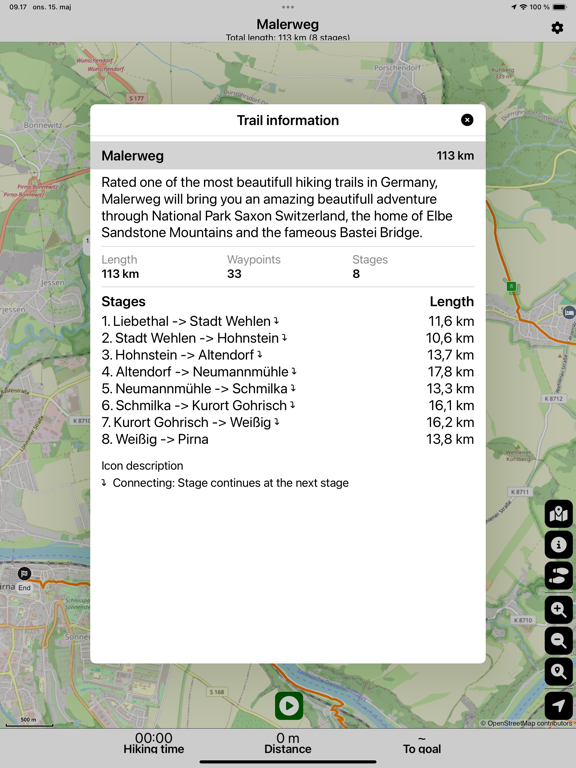Tap the trail description paragraph
The height and width of the screenshot is (768, 576).
tap(277, 207)
